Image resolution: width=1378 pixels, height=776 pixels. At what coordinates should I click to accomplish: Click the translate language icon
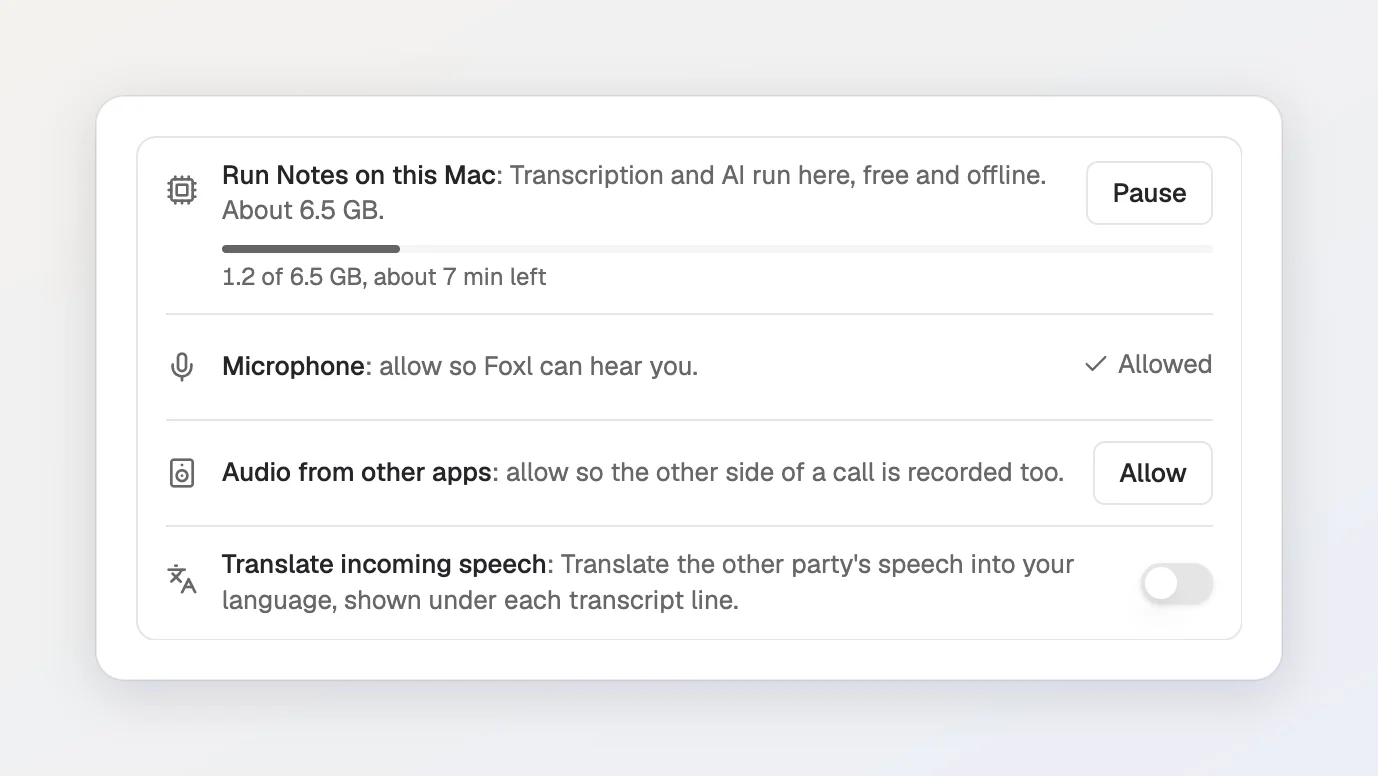point(181,579)
